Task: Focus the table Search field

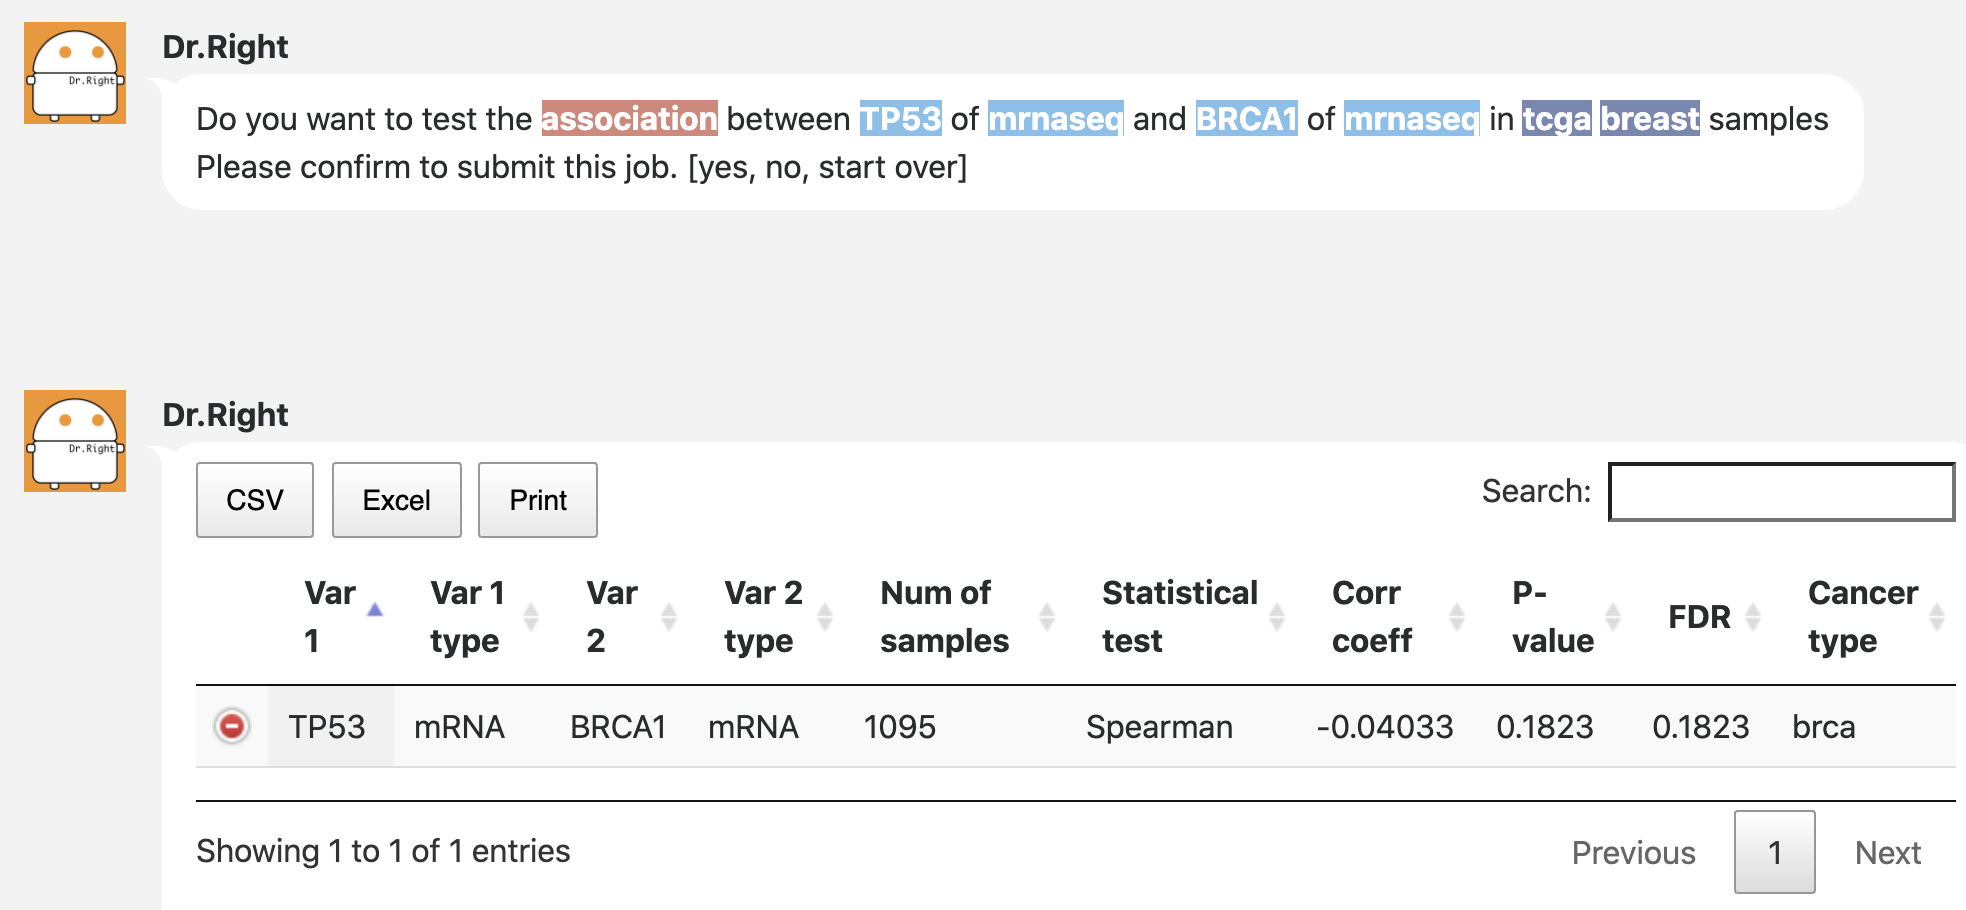Action: click(1780, 492)
